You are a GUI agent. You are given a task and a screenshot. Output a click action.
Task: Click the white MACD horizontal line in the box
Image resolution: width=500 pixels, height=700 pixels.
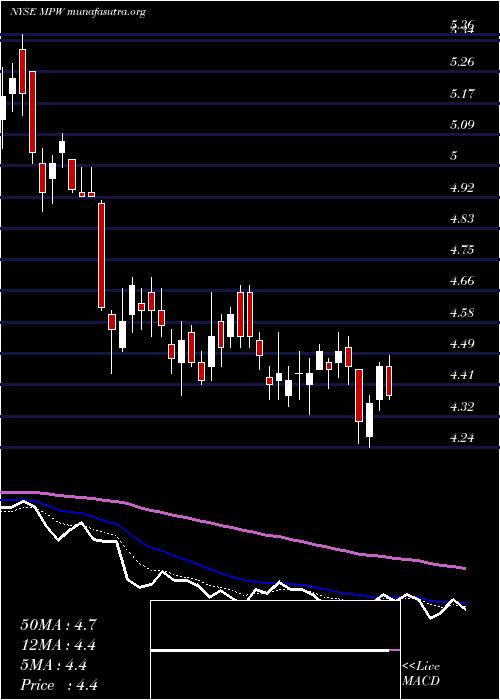(x=270, y=651)
